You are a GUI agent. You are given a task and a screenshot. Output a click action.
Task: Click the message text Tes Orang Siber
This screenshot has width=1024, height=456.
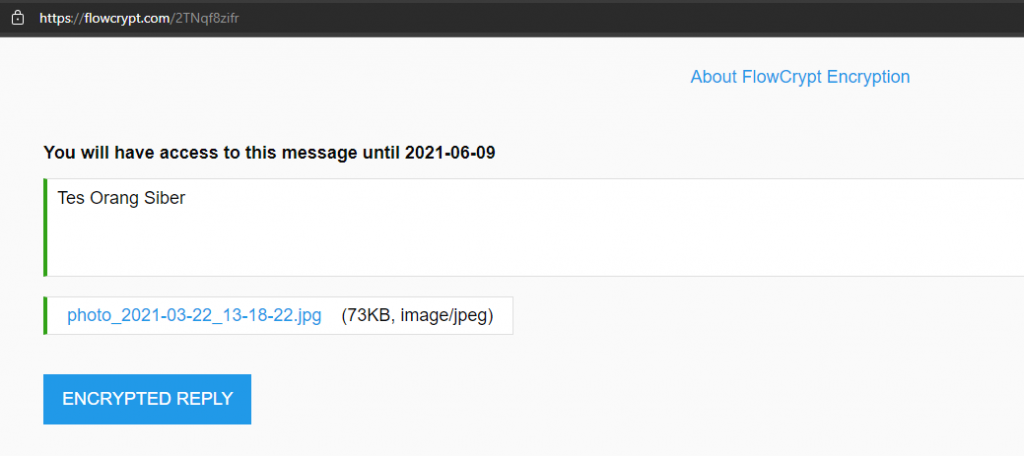[121, 198]
